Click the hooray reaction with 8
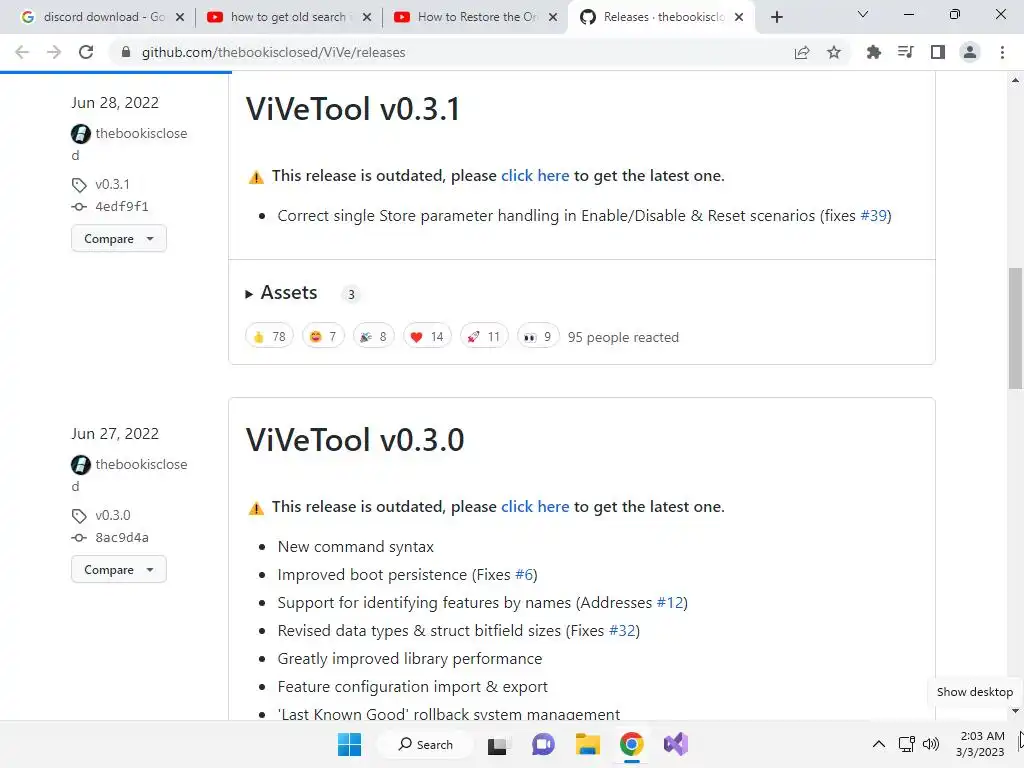1024x768 pixels. click(x=374, y=336)
